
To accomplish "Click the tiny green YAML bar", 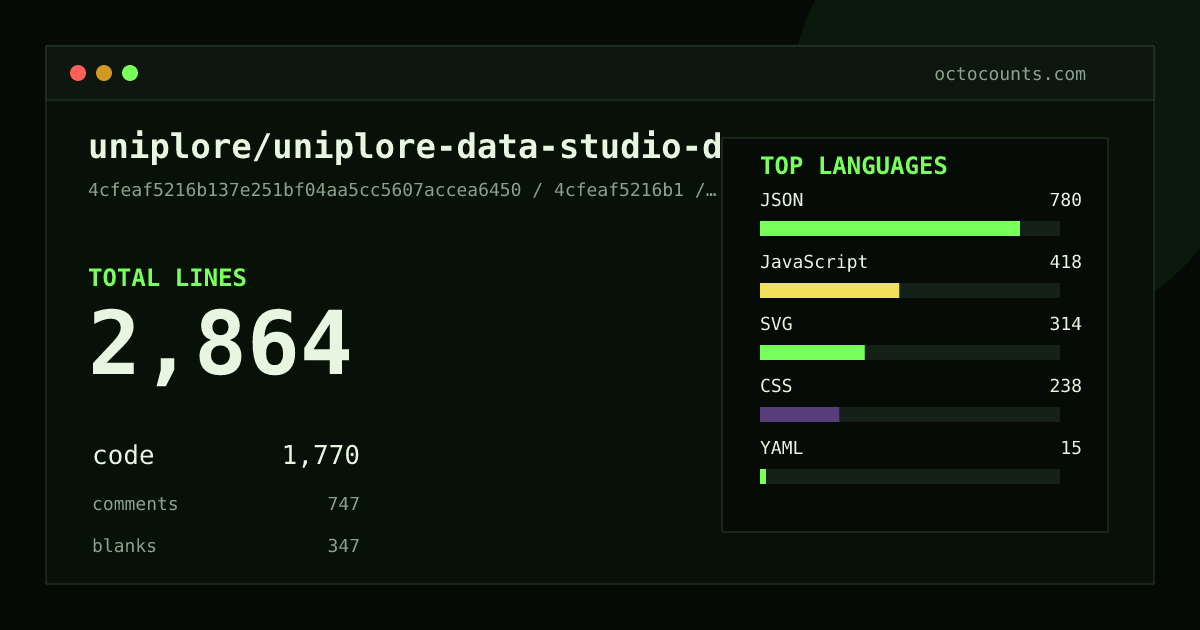I will [x=763, y=477].
